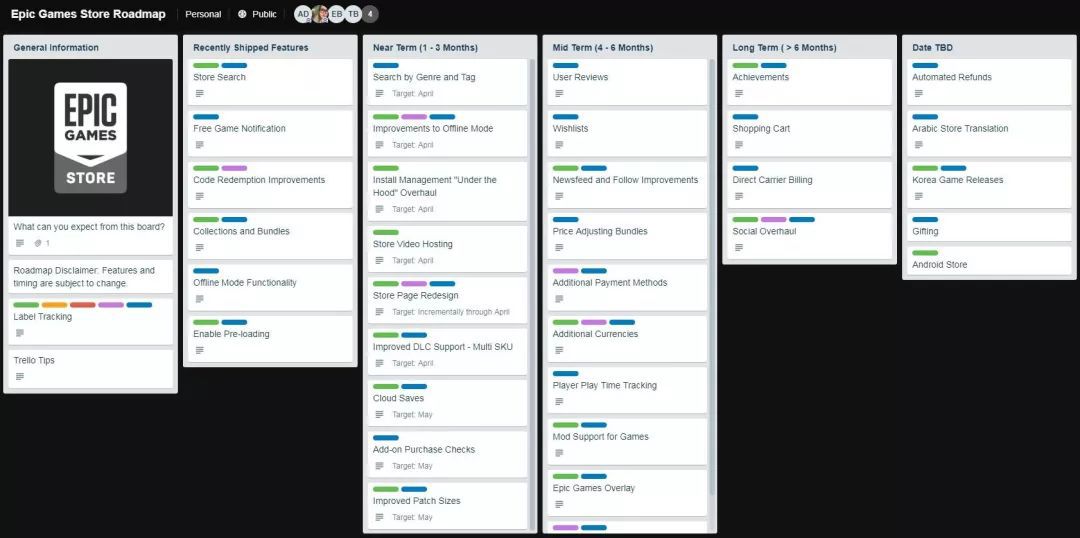This screenshot has width=1080, height=538.
Task: Open the Improvements to Offline Mode card
Action: 447,134
